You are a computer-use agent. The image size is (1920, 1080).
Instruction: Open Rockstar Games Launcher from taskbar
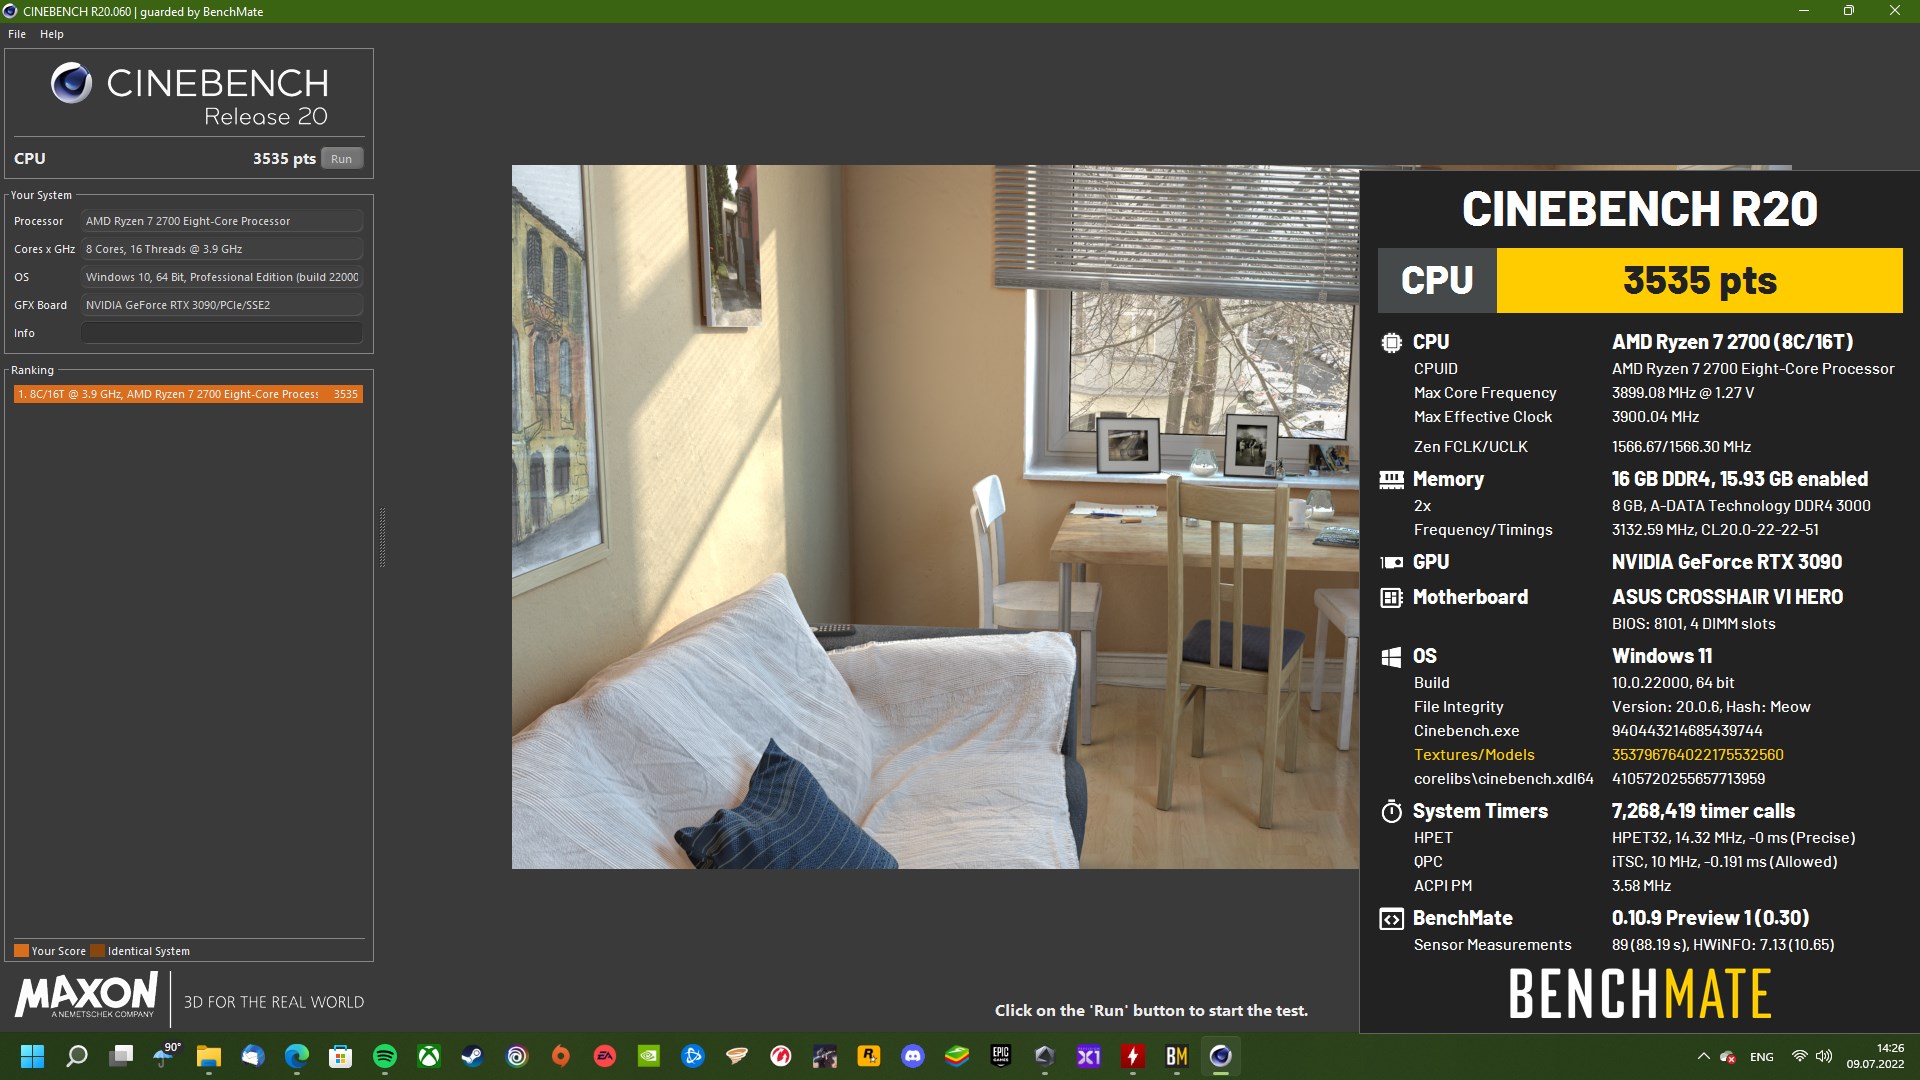(869, 1056)
